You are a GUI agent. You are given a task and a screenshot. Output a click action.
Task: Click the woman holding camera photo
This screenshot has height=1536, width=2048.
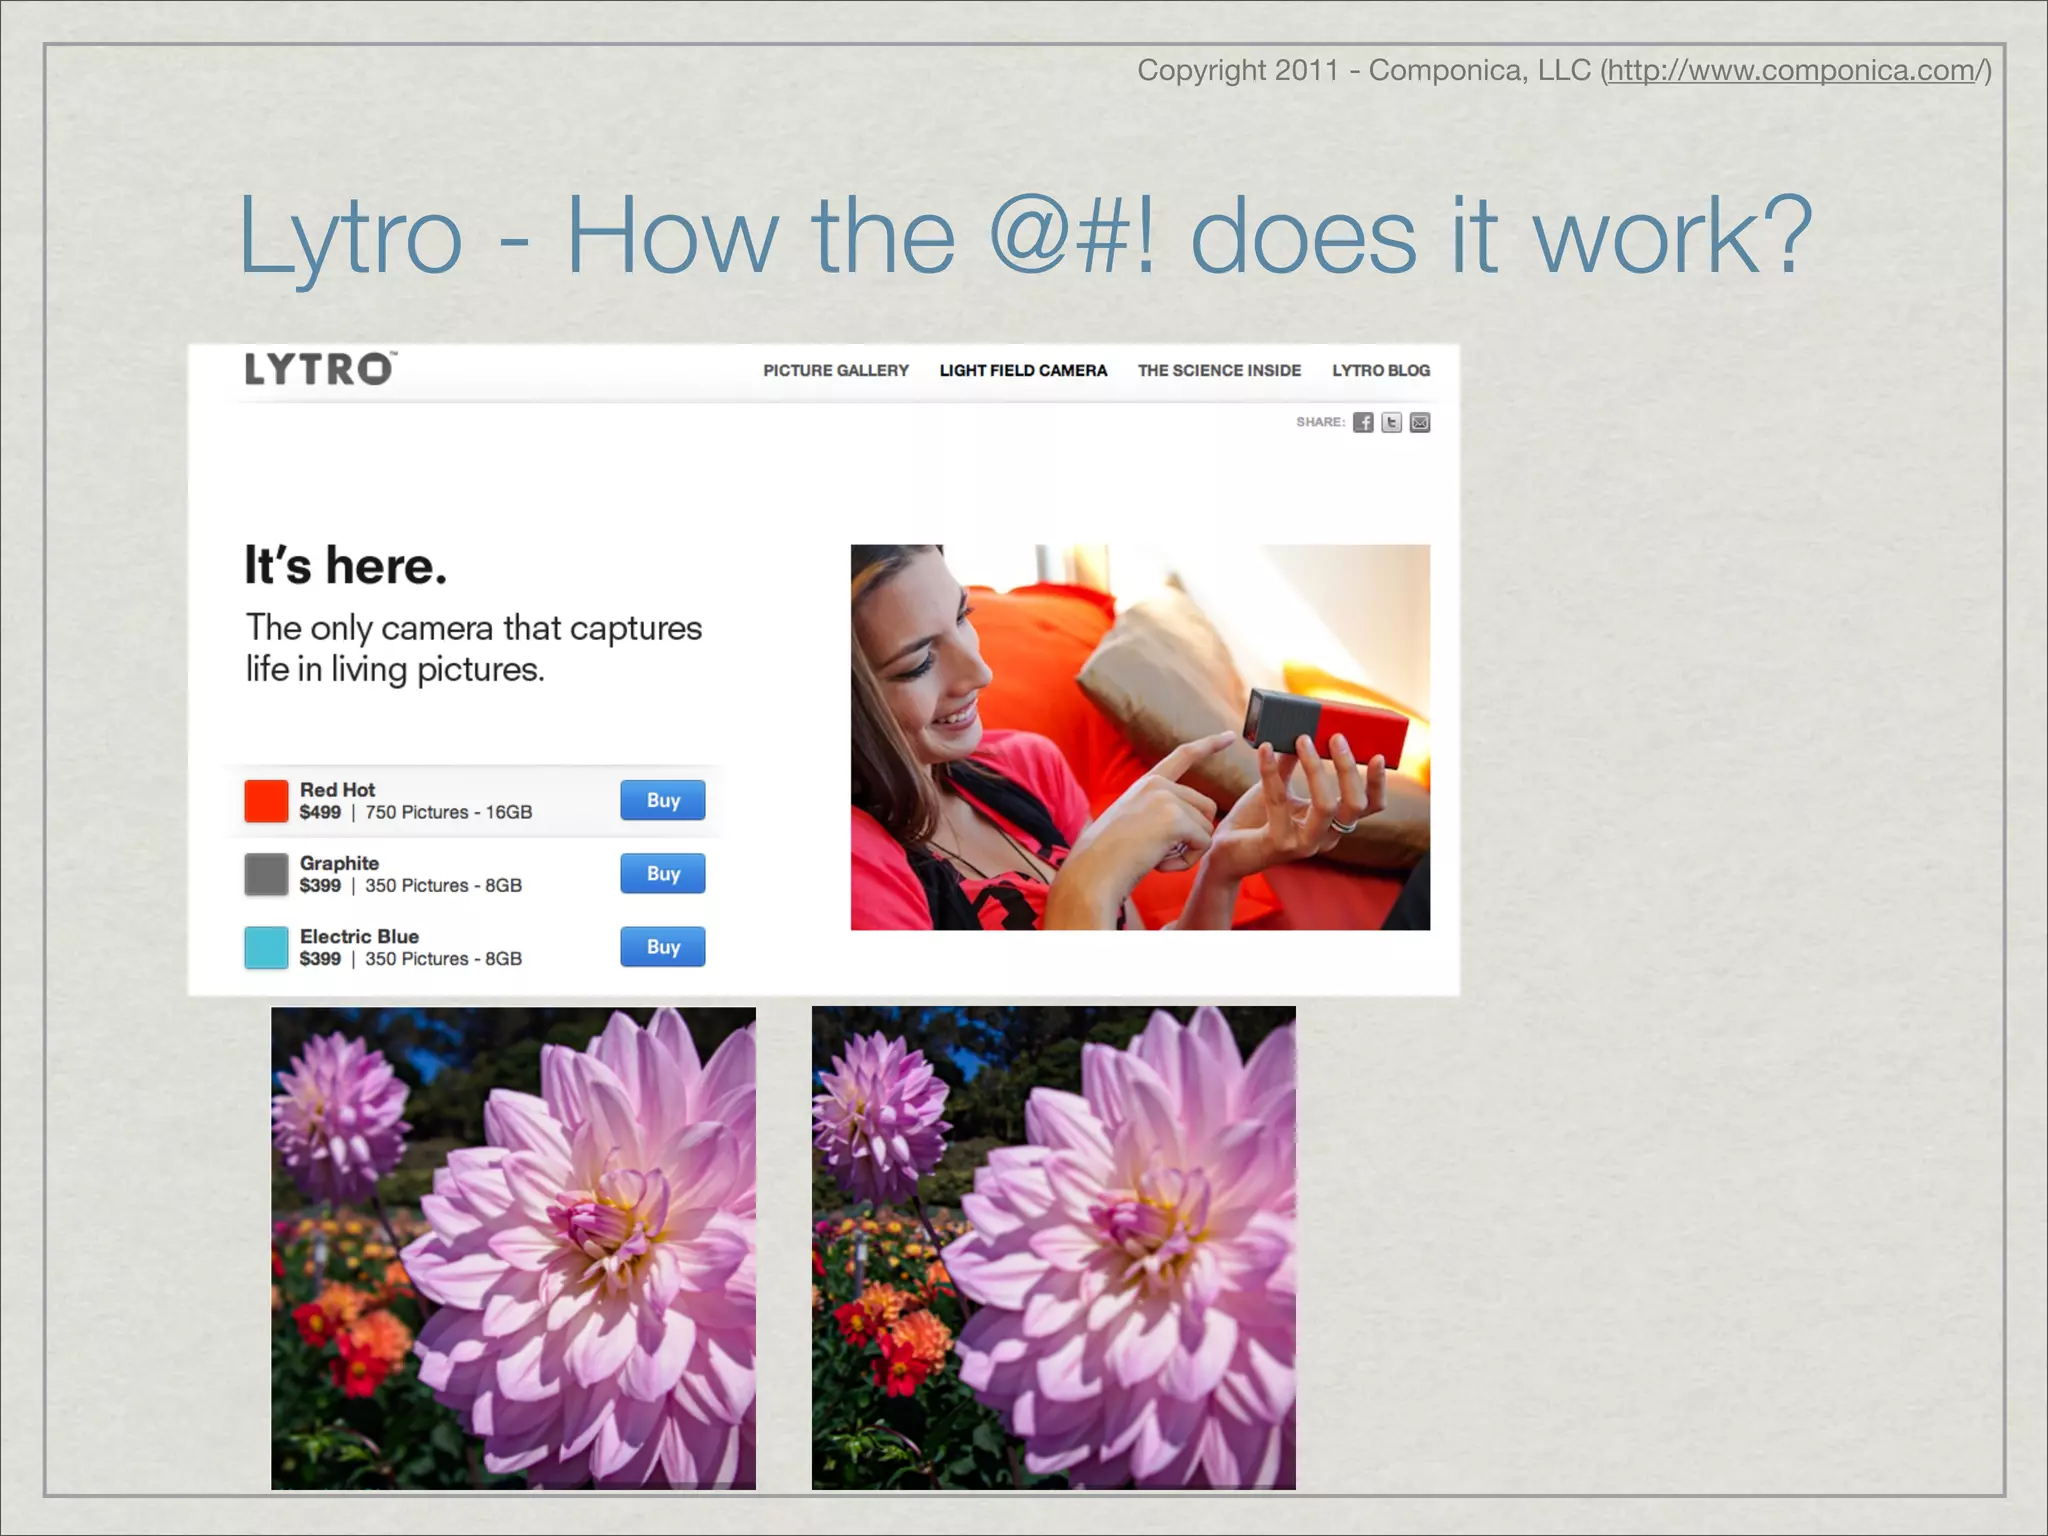(1140, 737)
